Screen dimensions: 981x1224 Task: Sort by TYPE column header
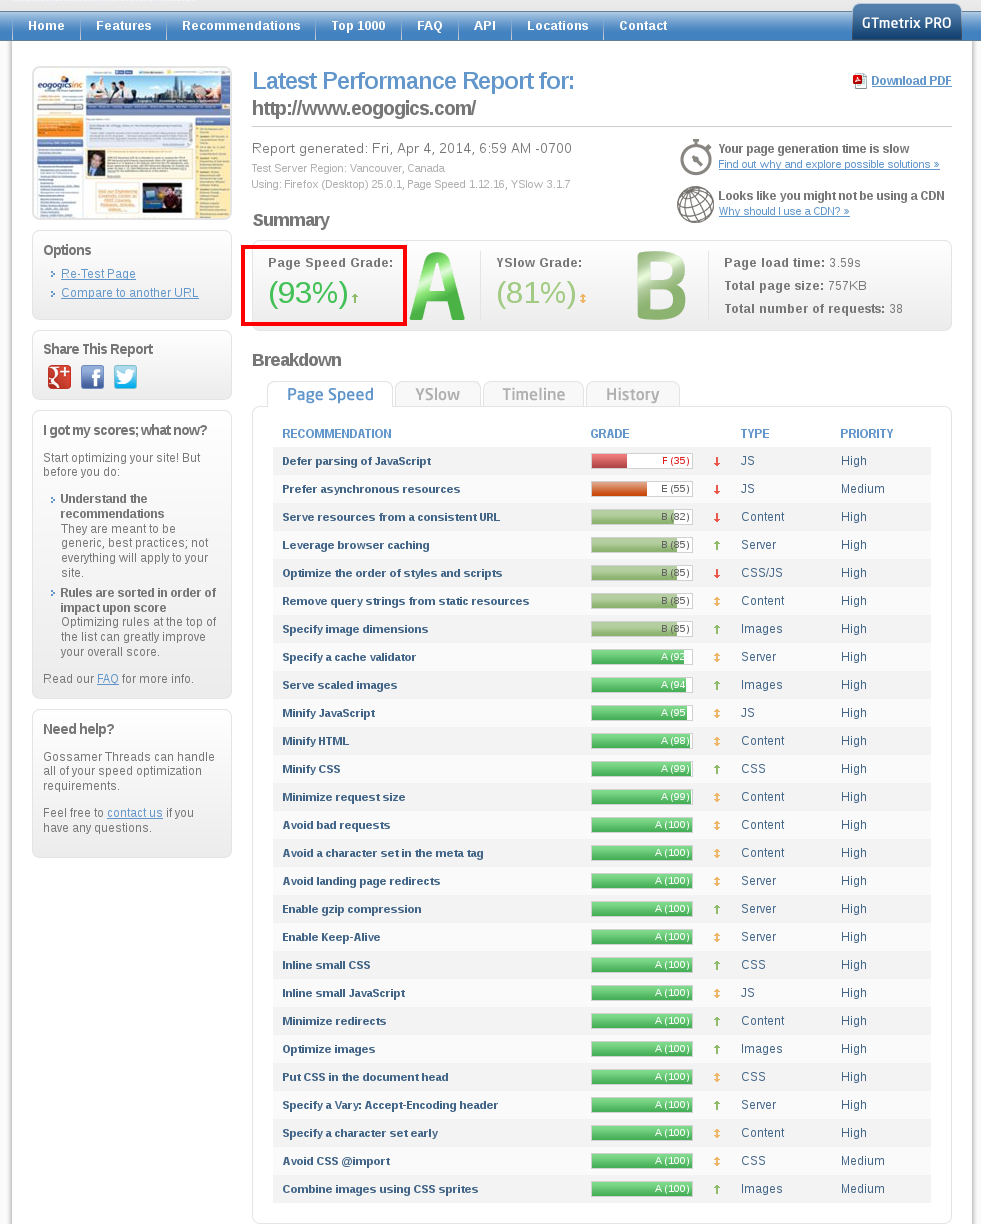pyautogui.click(x=754, y=434)
